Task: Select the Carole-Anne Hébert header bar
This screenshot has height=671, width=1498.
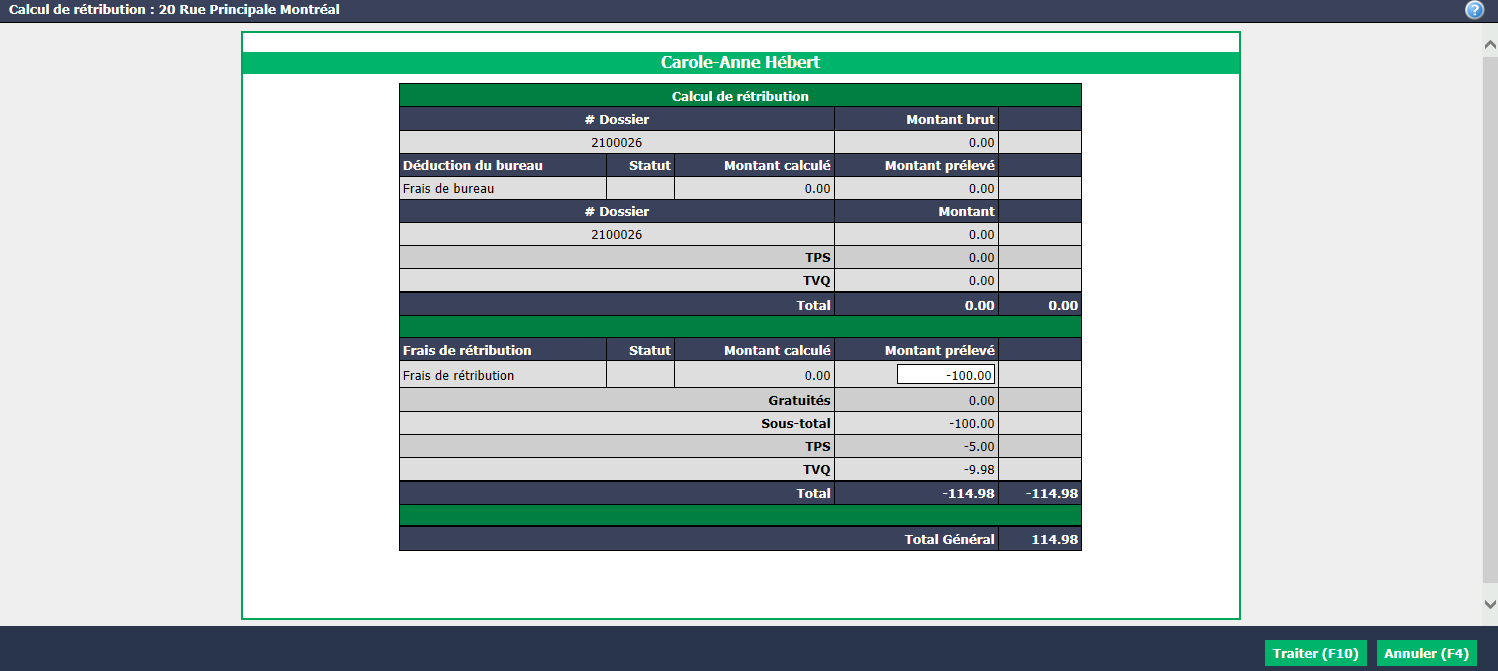Action: coord(740,62)
